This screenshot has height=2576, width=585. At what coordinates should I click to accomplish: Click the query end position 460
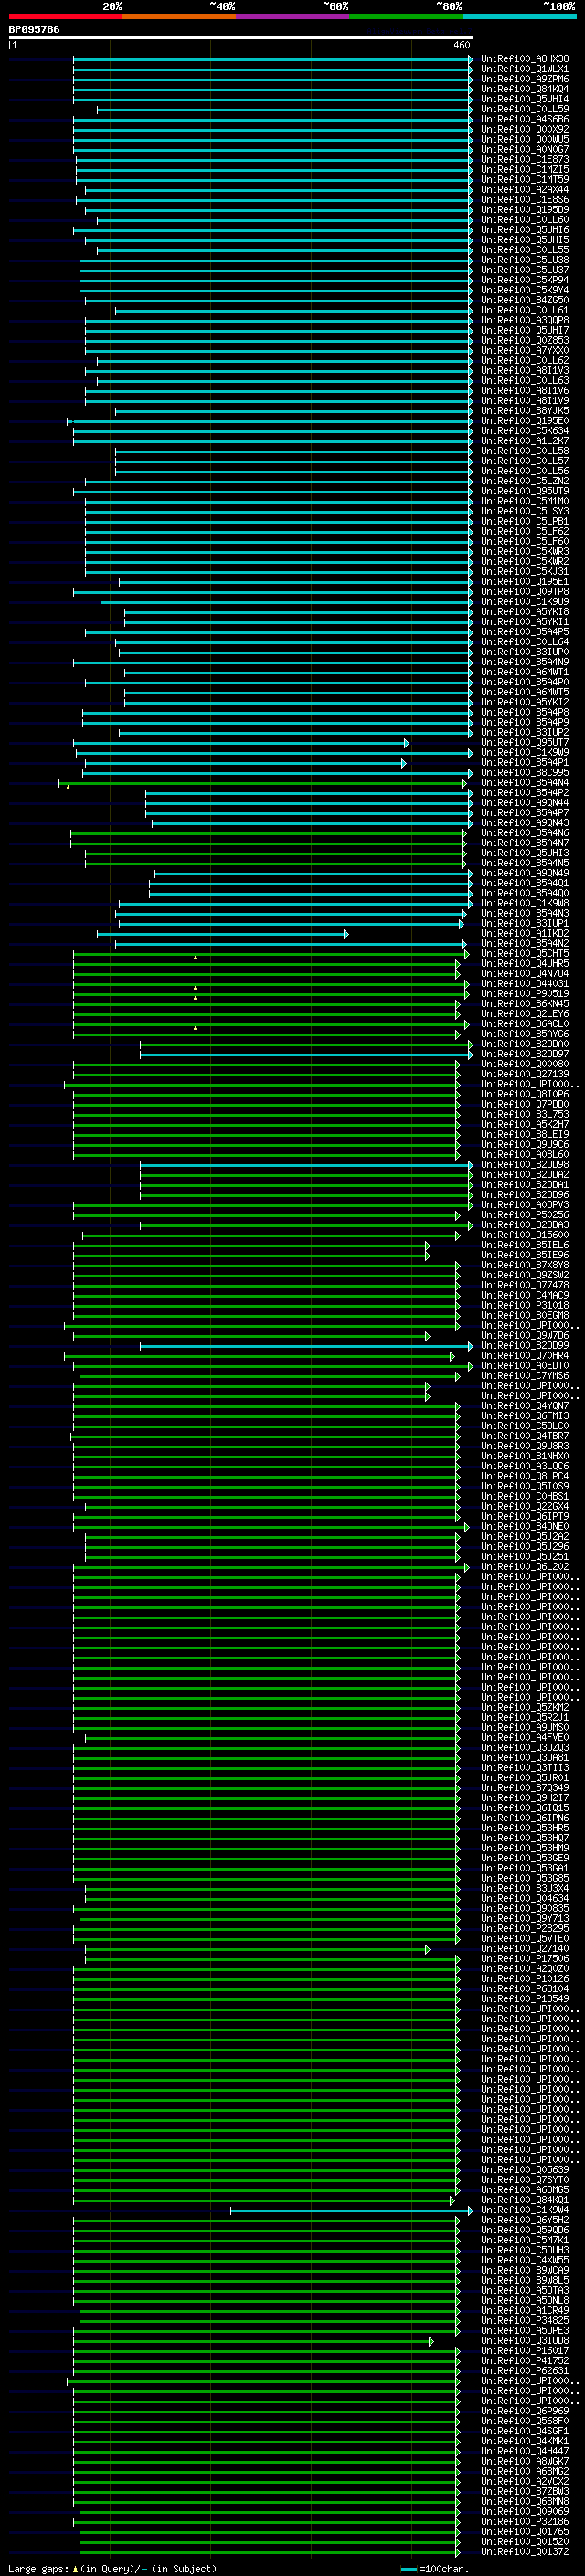461,45
